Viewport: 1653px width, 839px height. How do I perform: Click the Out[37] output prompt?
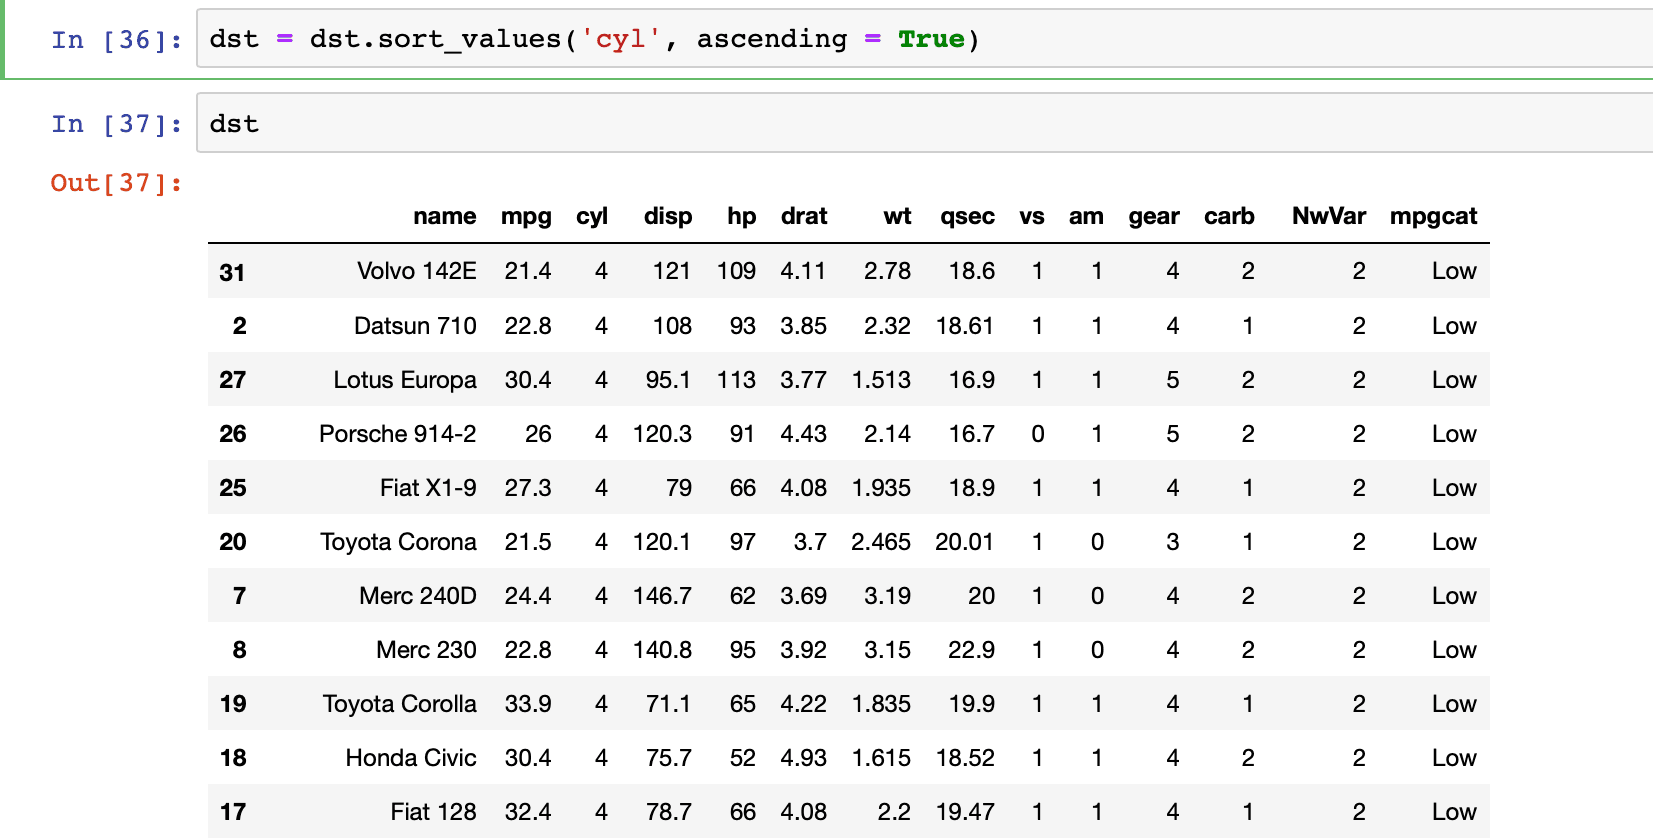pos(117,183)
